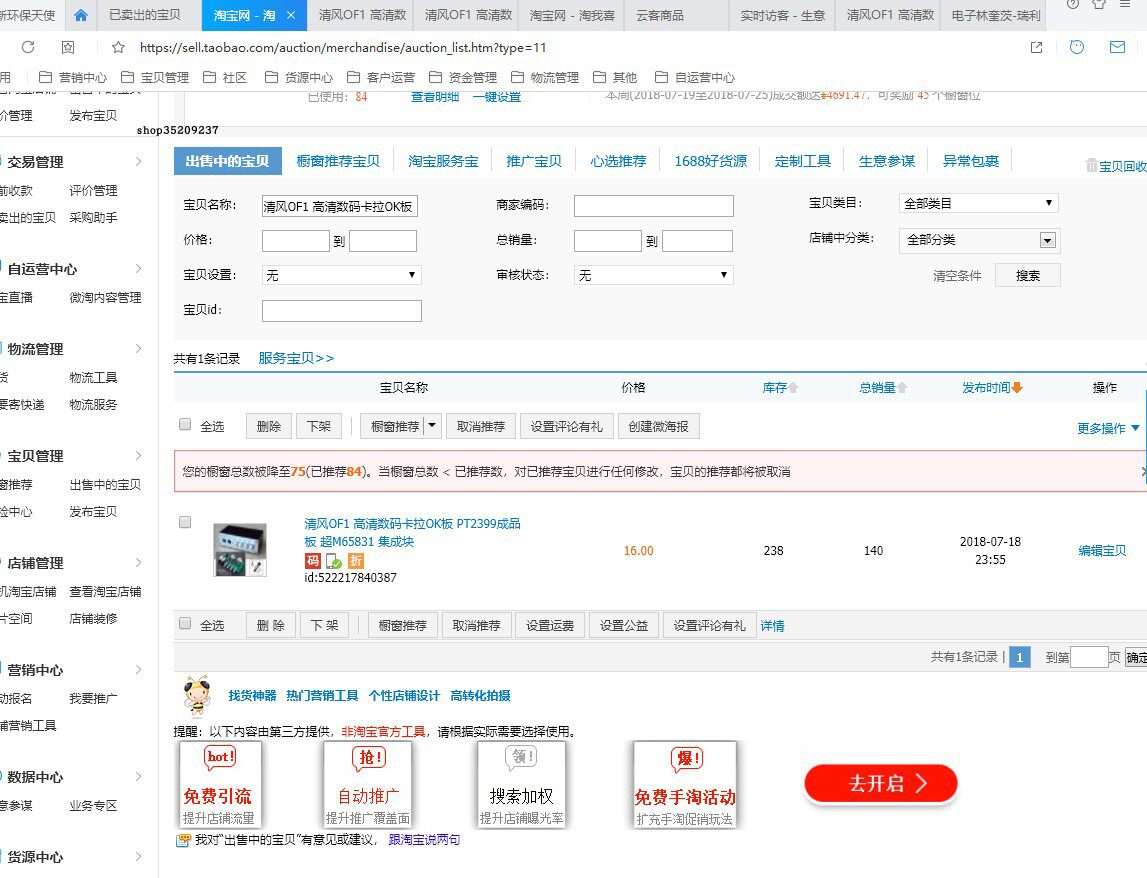Image resolution: width=1147 pixels, height=878 pixels.
Task: Open the 搜索加权 promotion card
Action: (x=521, y=784)
